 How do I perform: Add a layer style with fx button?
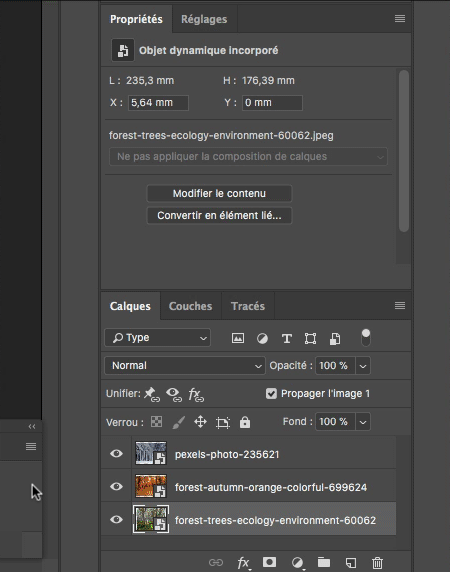(243, 563)
